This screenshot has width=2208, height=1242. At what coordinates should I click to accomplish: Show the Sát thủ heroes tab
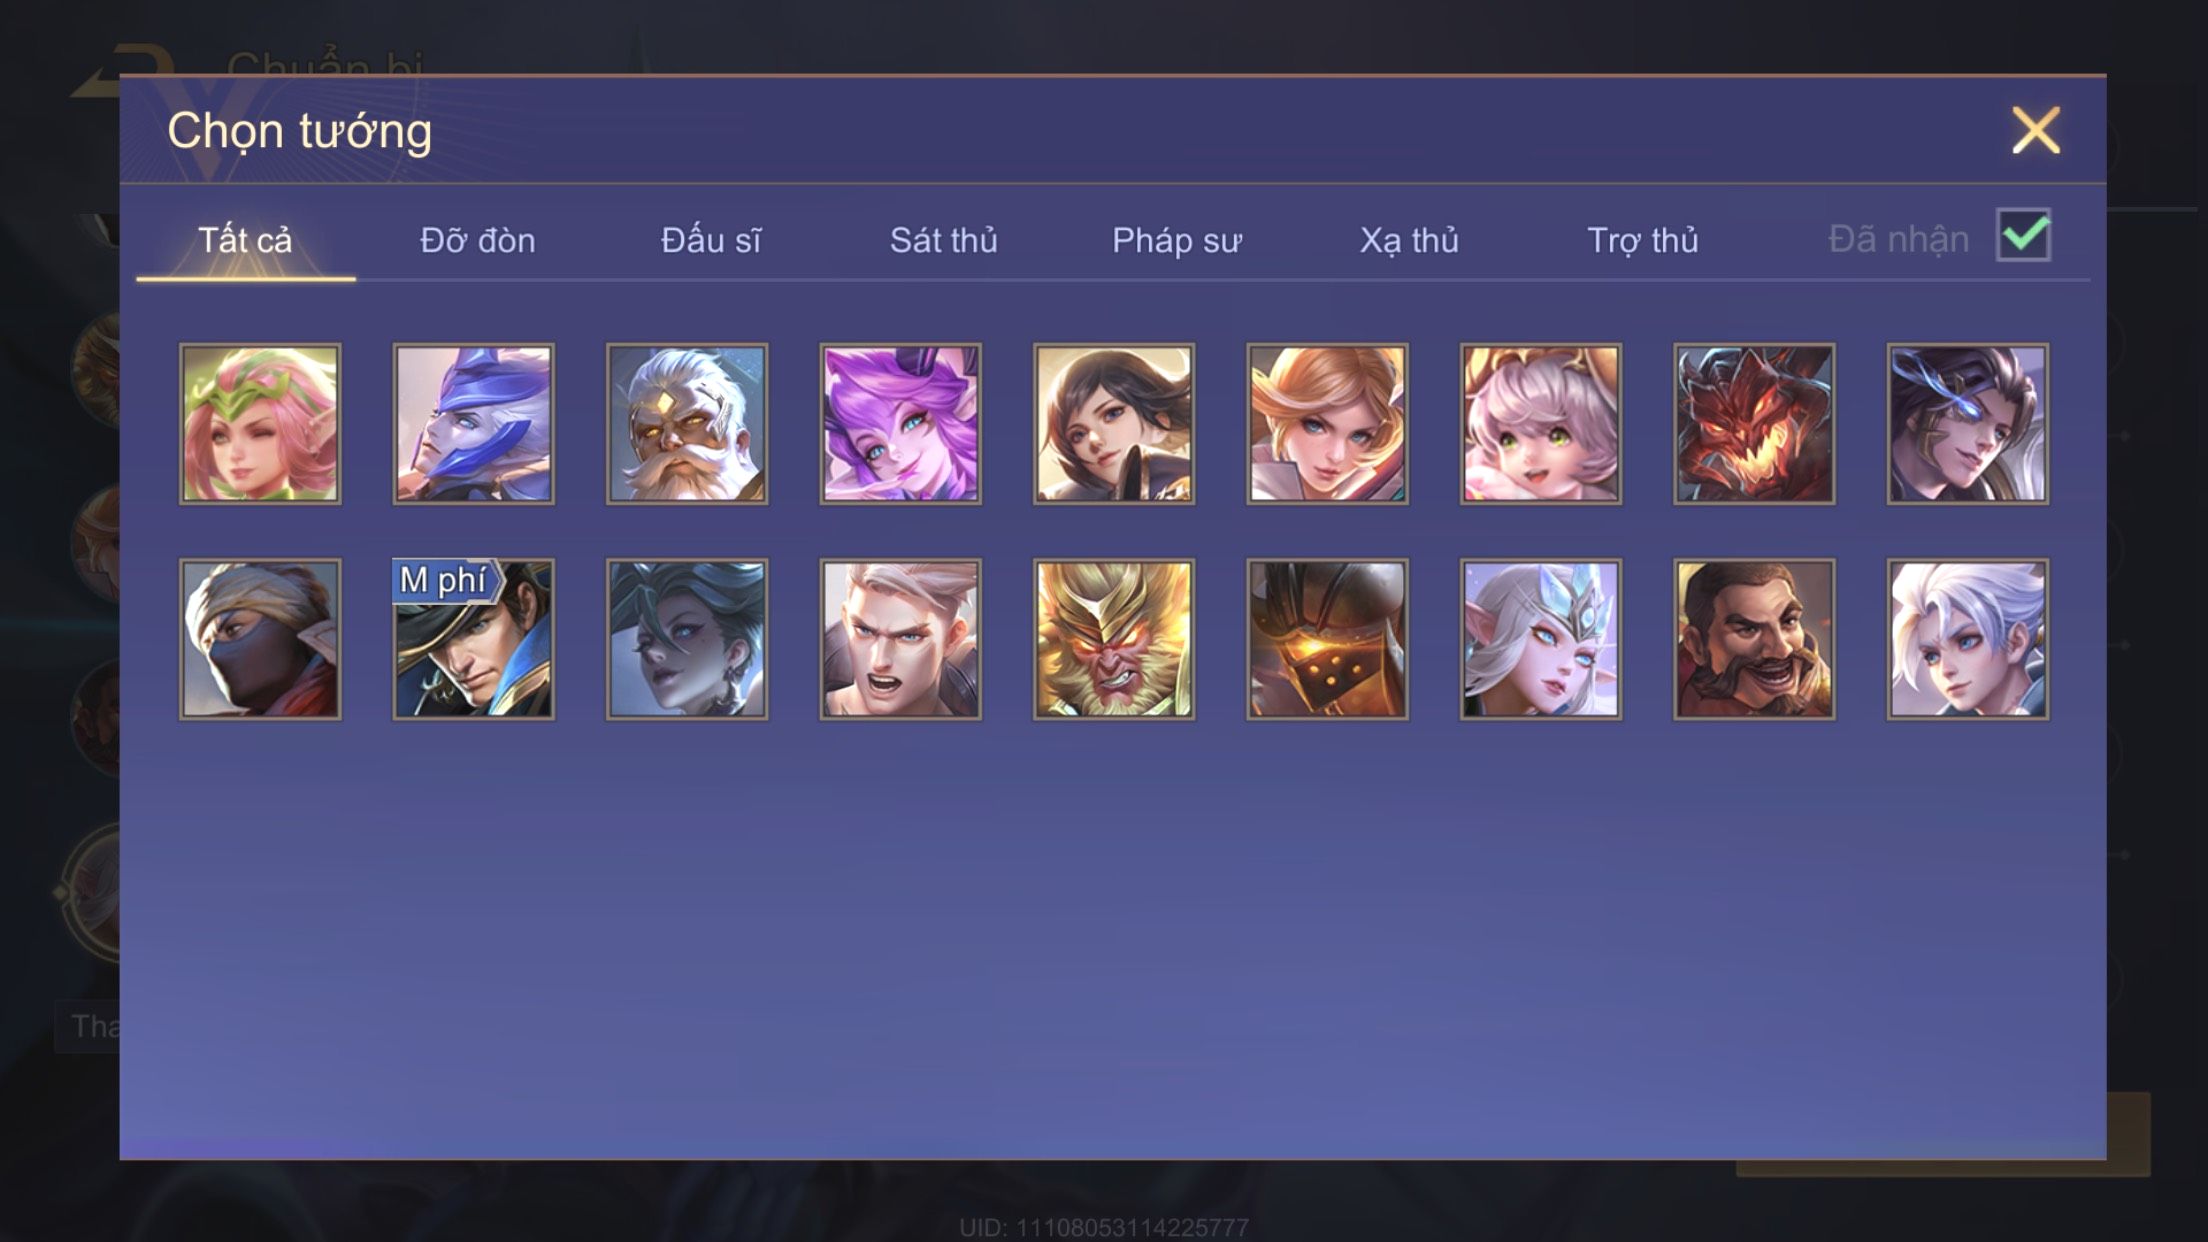943,240
